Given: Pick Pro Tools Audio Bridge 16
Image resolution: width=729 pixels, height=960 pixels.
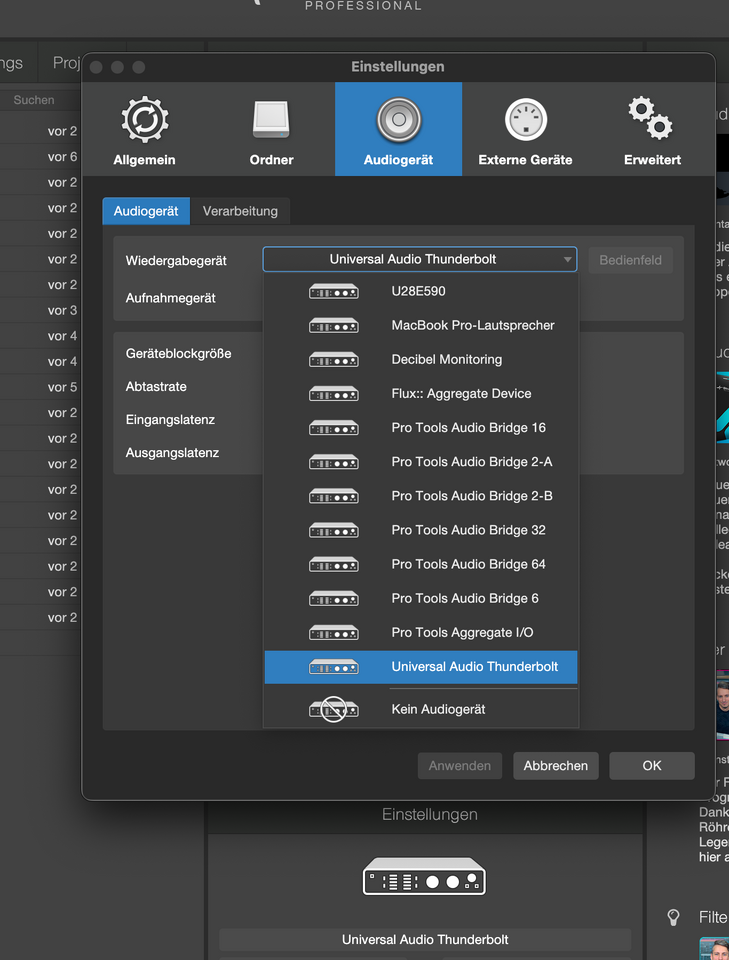Looking at the screenshot, I should 421,428.
